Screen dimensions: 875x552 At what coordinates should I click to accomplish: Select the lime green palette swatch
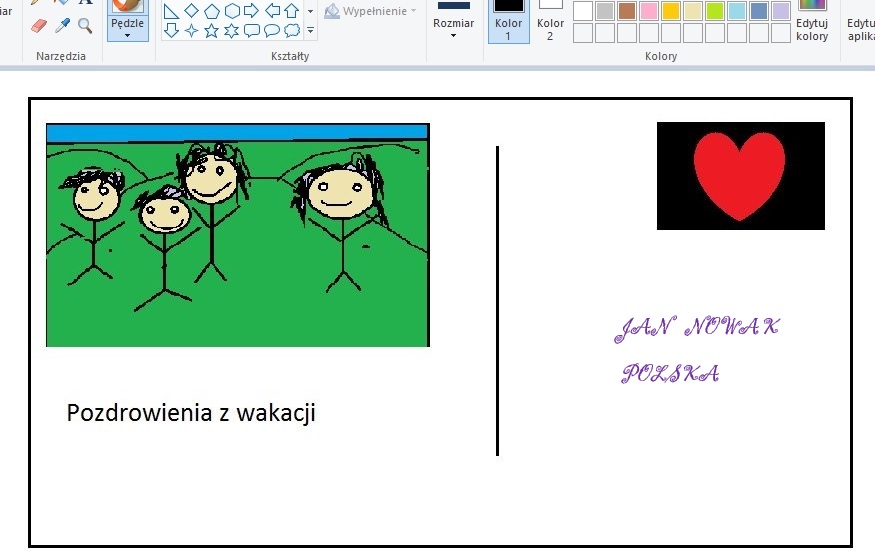click(714, 11)
